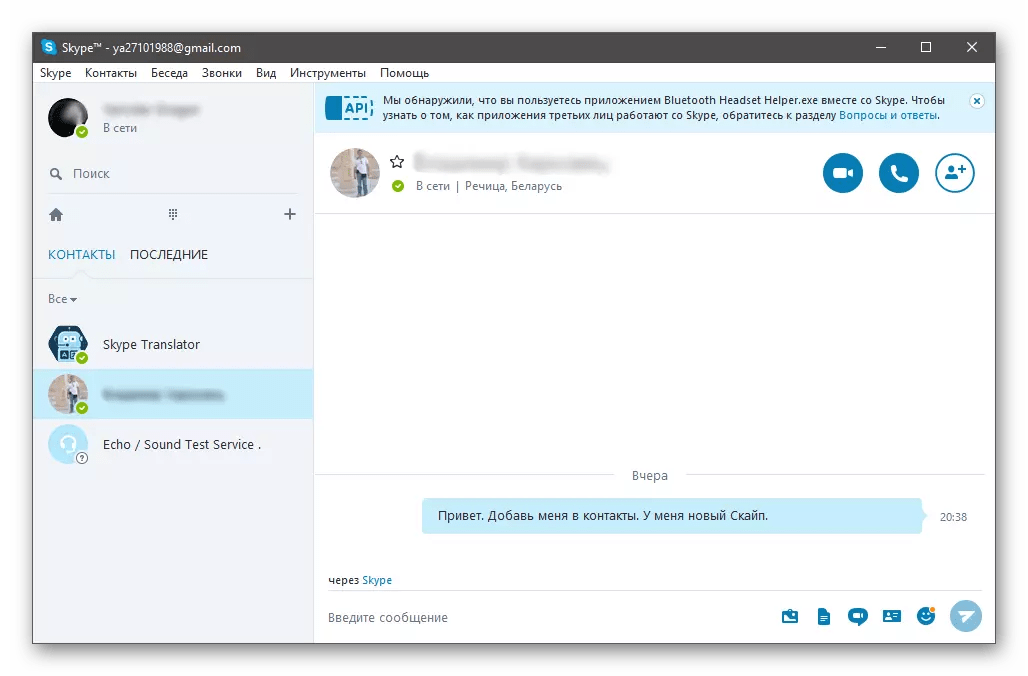Open your own profile avatar
This screenshot has height=676, width=1028.
click(68, 118)
